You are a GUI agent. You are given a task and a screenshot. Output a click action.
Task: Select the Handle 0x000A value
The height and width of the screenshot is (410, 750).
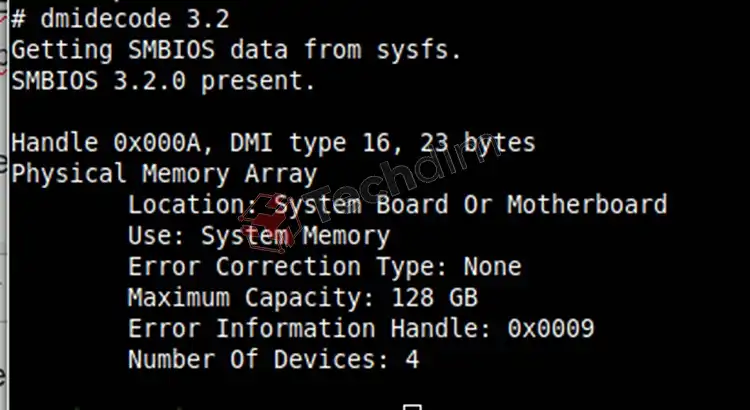157,143
